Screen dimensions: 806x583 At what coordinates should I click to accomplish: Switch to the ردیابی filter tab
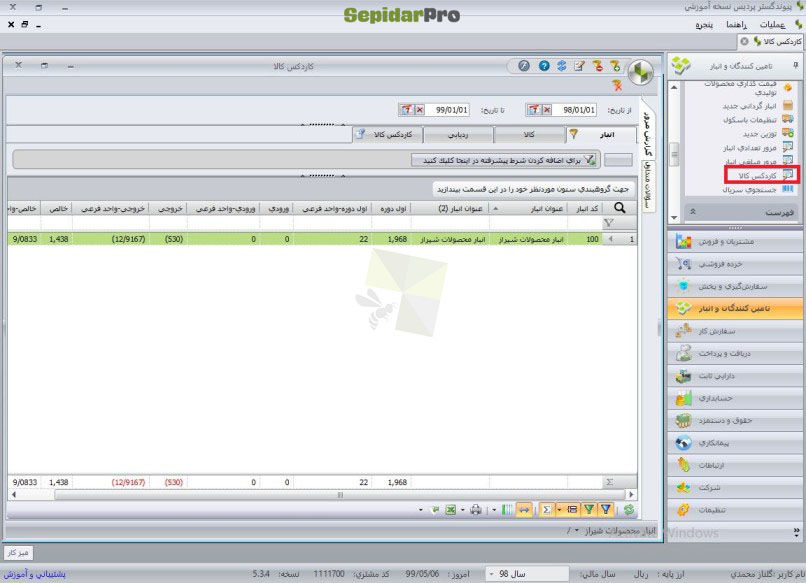tap(458, 135)
